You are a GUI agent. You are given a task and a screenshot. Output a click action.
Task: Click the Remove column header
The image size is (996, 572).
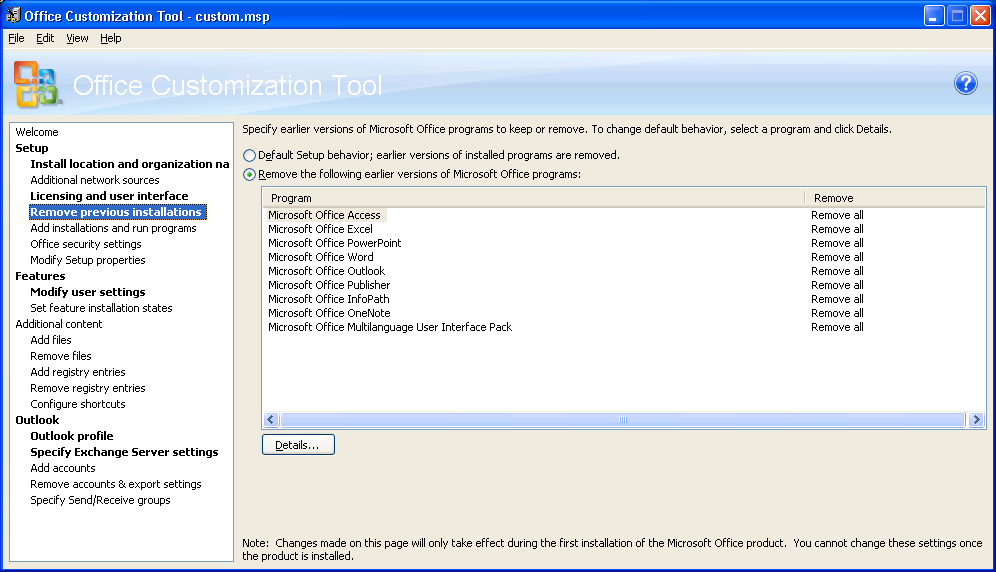(x=894, y=198)
